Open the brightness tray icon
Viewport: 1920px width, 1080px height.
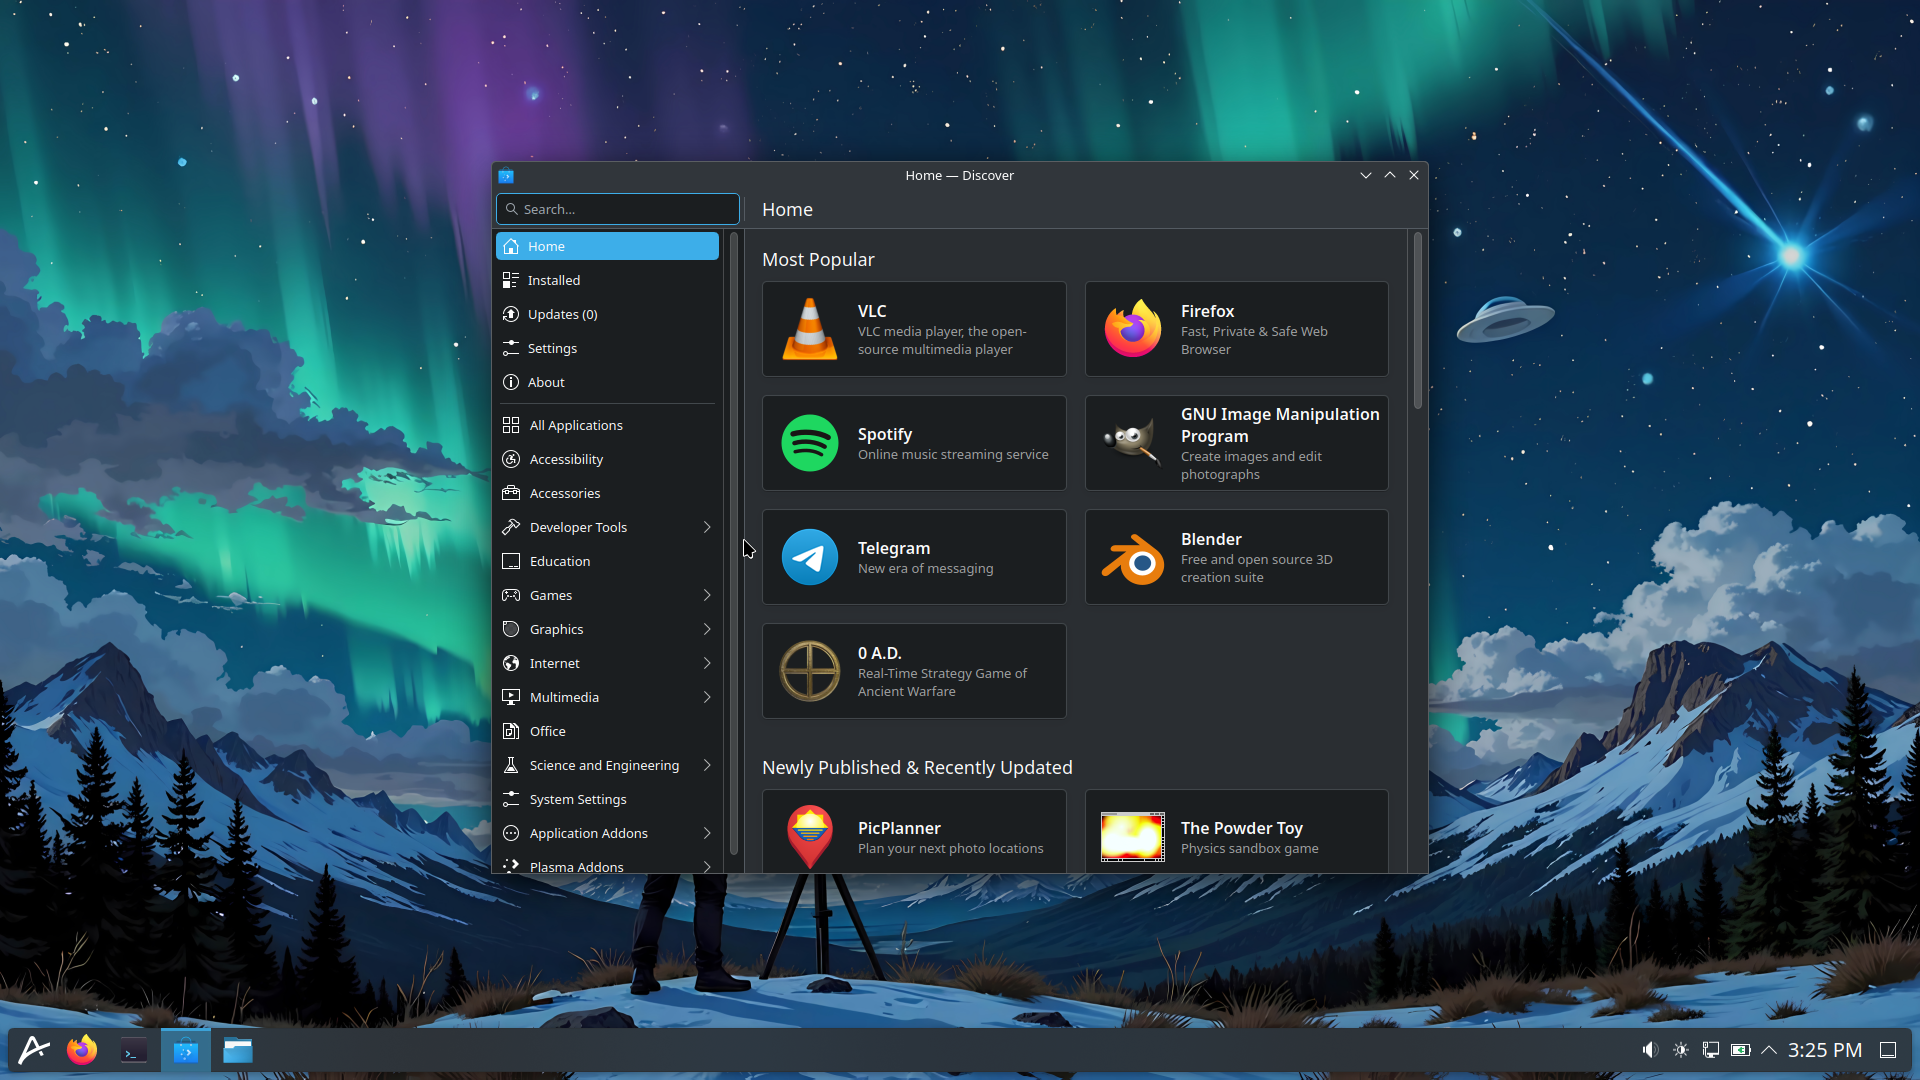1681,1050
